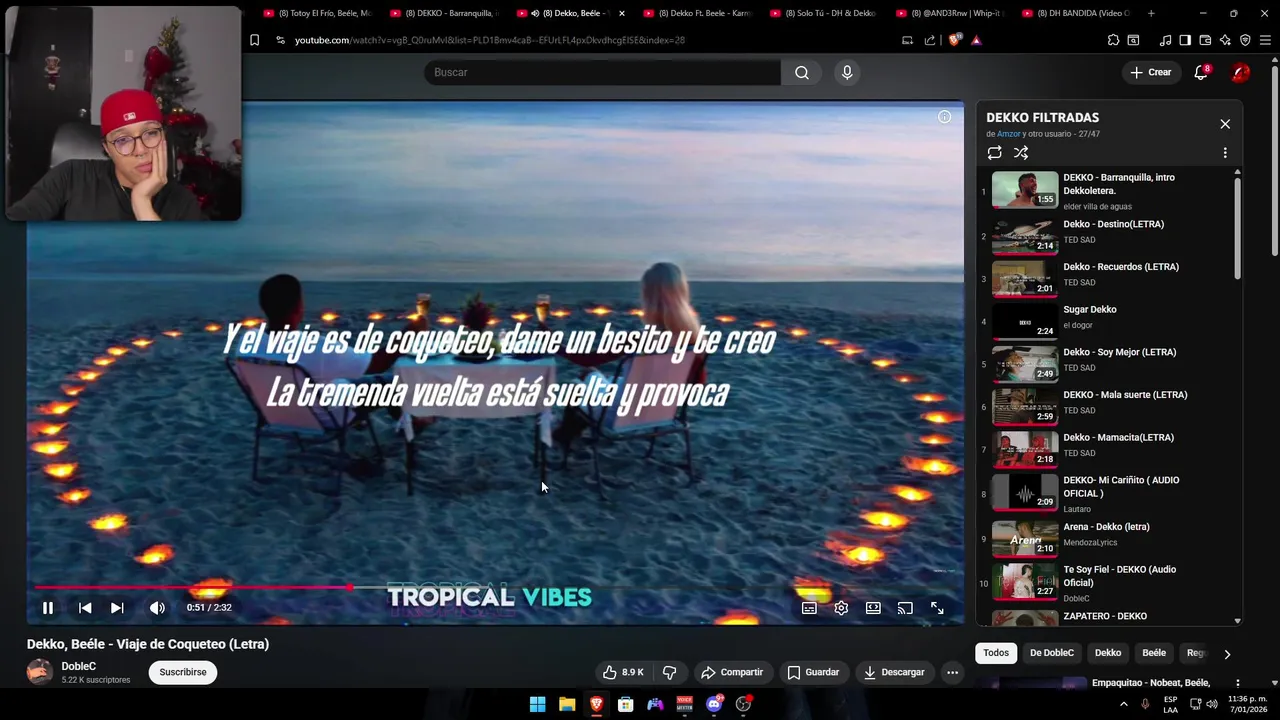Switch to DH BANDIDA browser tab
Screen dimensions: 1280x720
tap(1076, 13)
